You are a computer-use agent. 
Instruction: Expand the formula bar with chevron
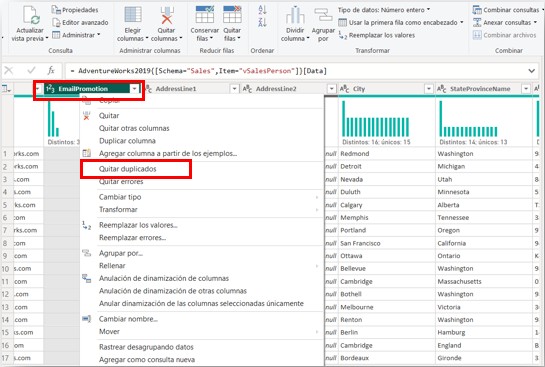531,71
